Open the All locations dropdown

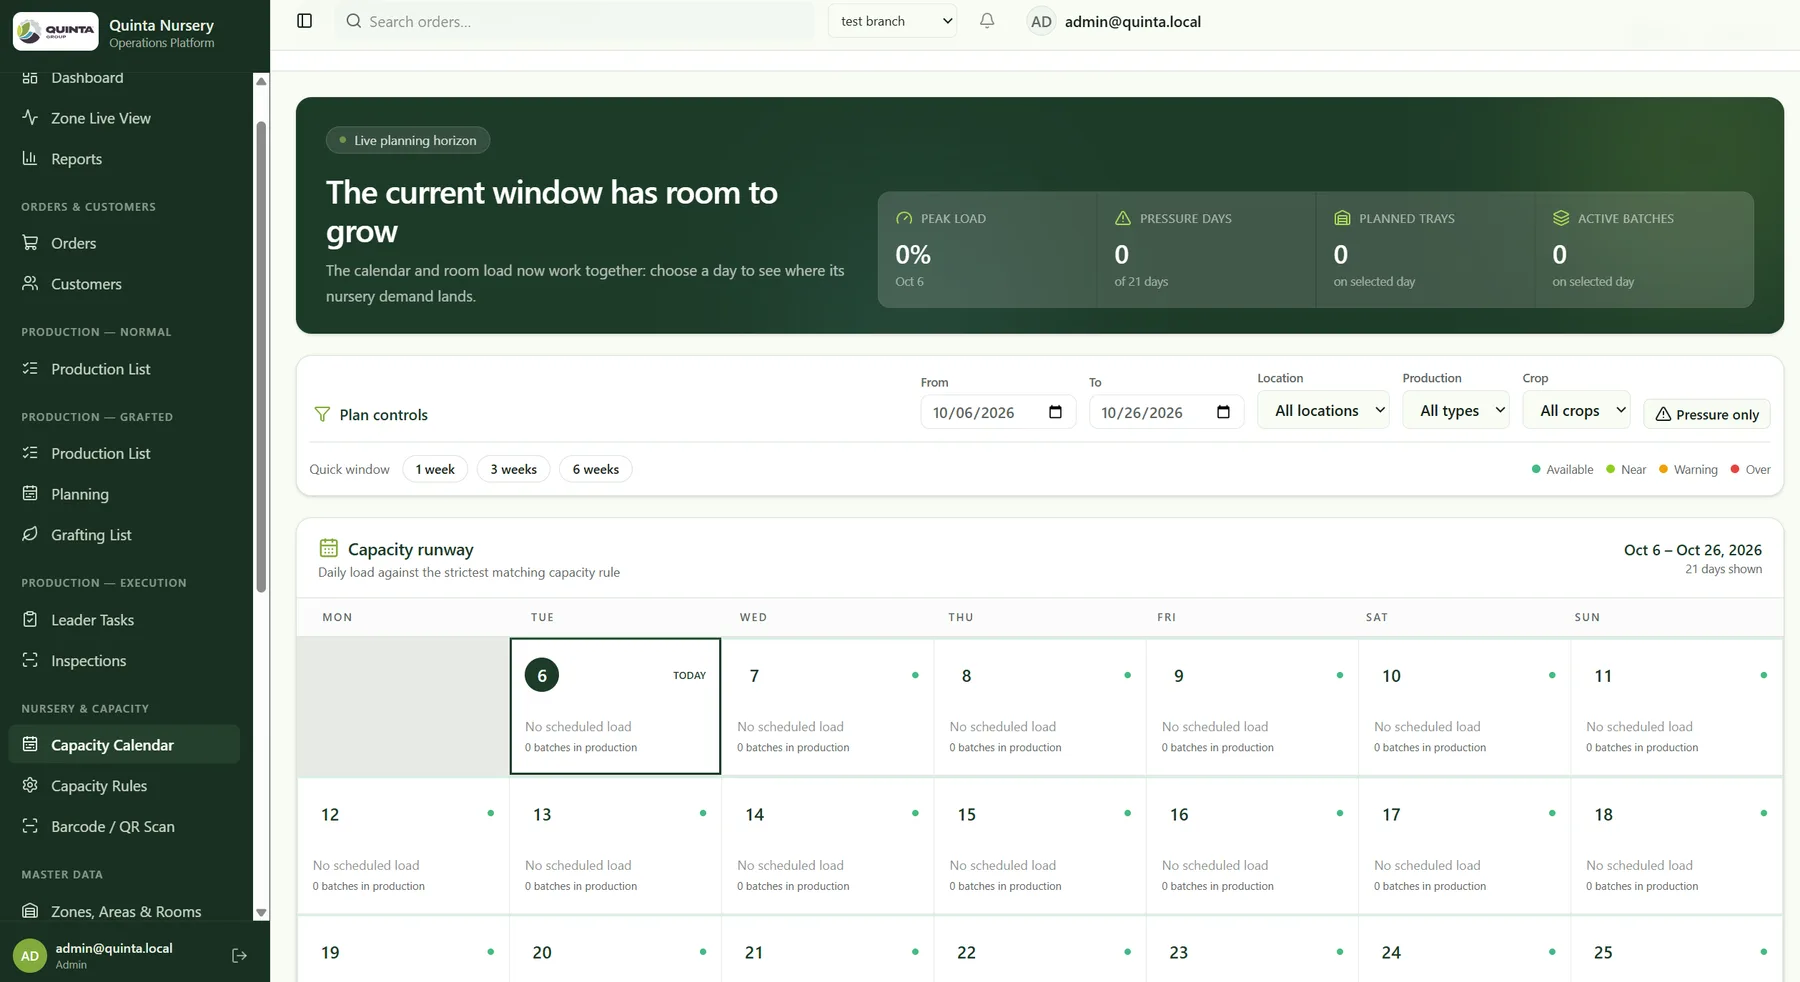click(1323, 410)
